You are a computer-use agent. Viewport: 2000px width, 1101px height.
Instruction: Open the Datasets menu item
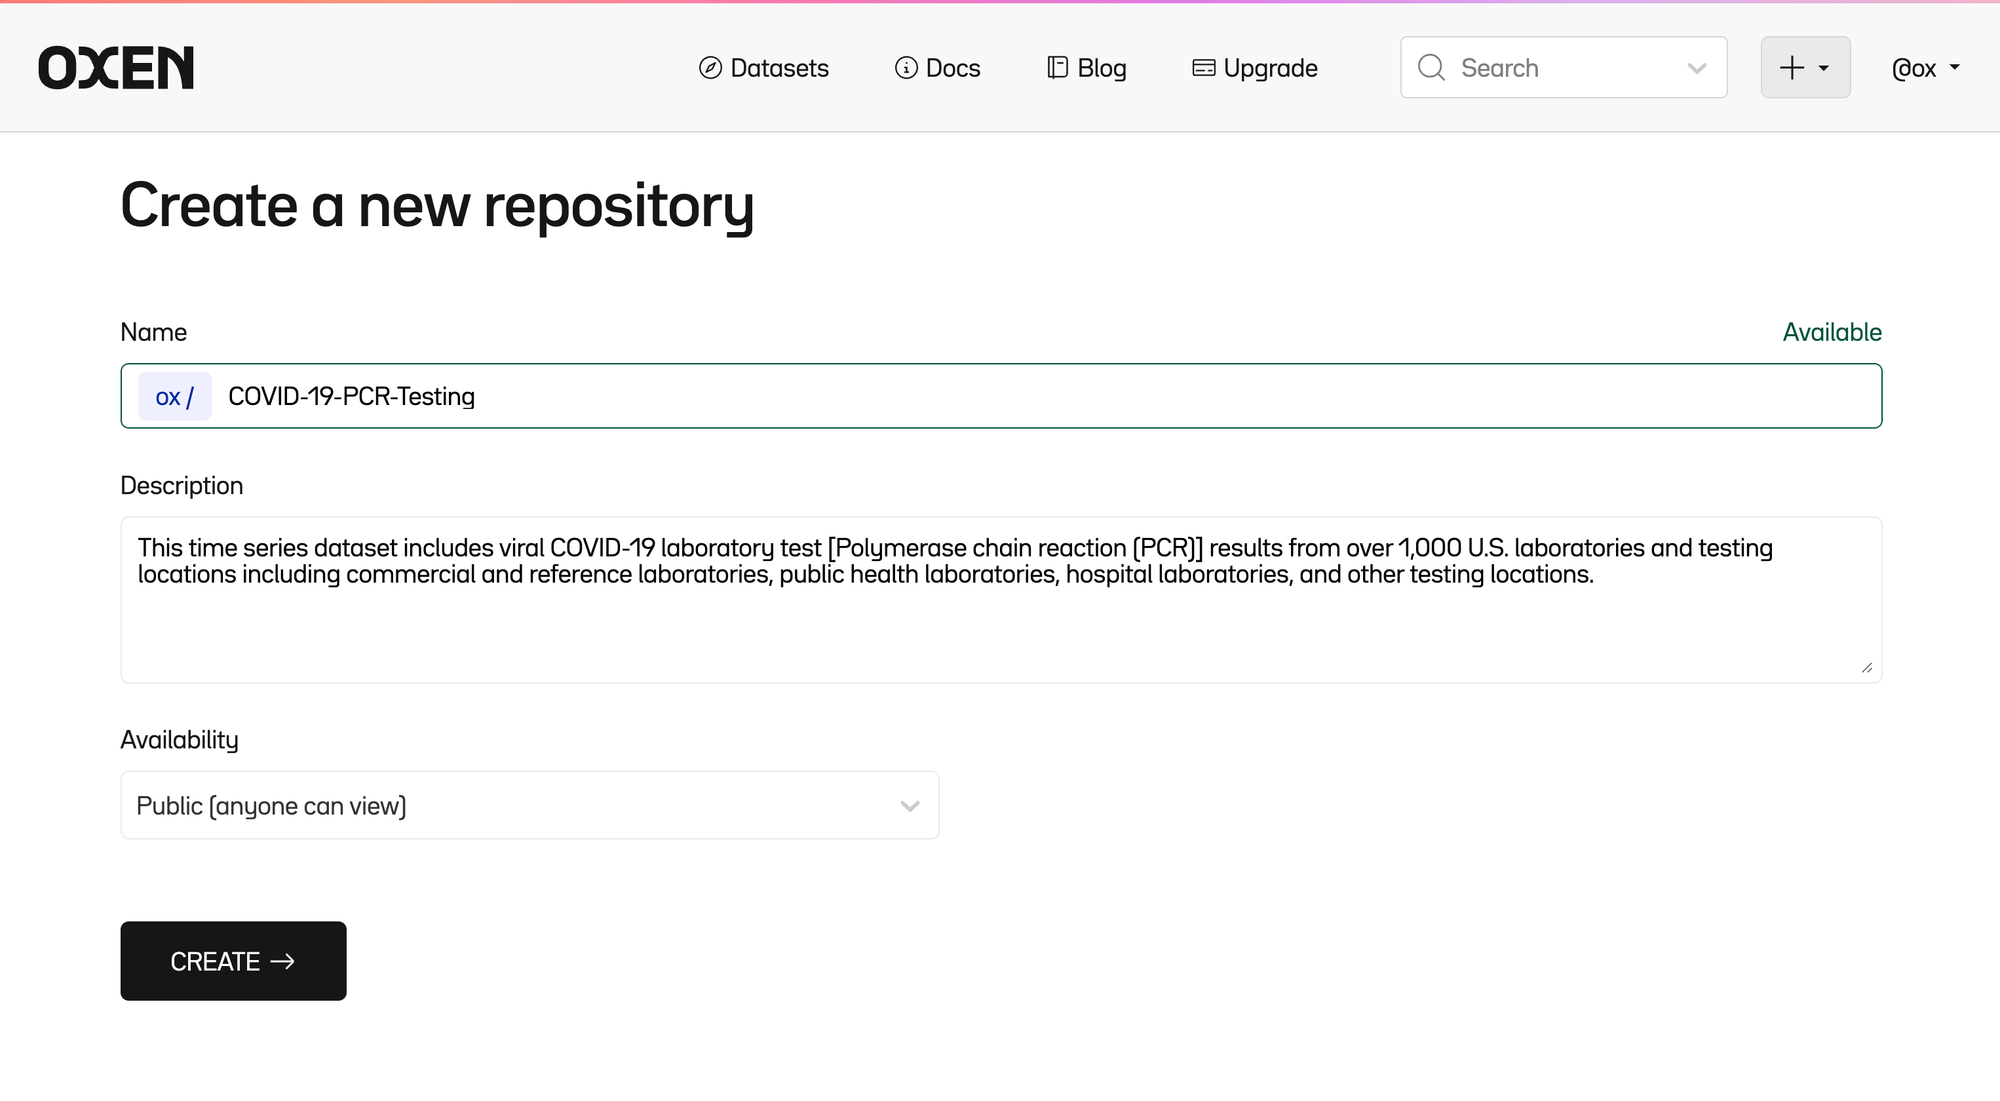pos(779,68)
